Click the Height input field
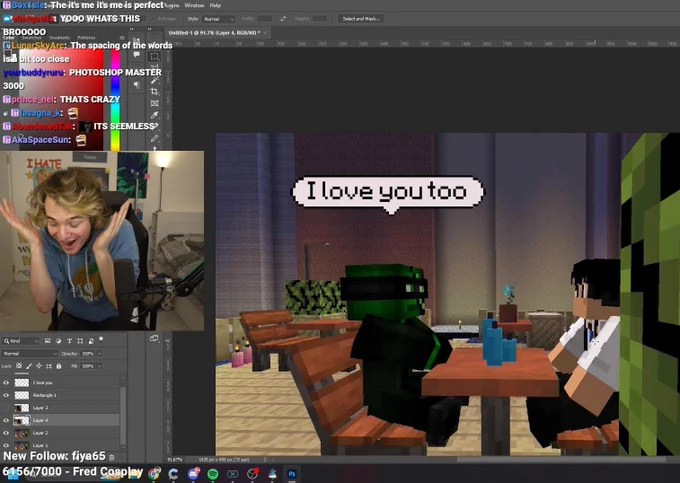This screenshot has width=680, height=483. [320, 19]
